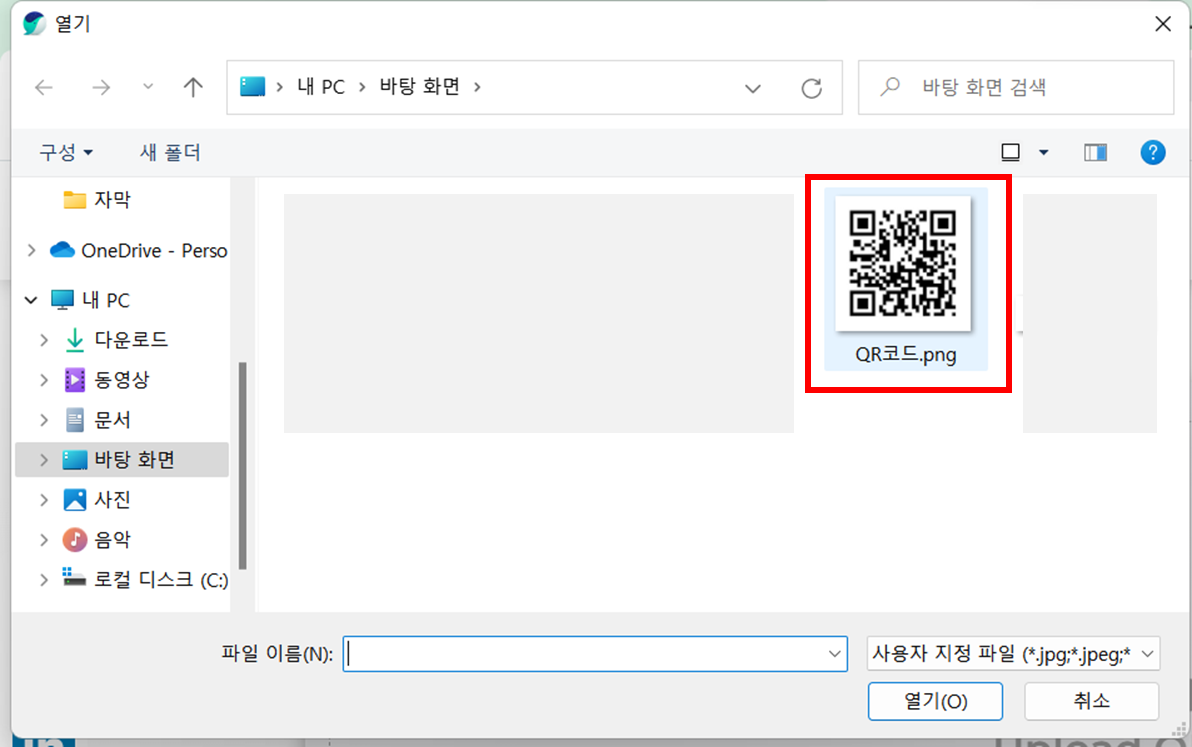The width and height of the screenshot is (1192, 747).
Task: Select the 자막 folder in sidebar
Action: (97, 200)
